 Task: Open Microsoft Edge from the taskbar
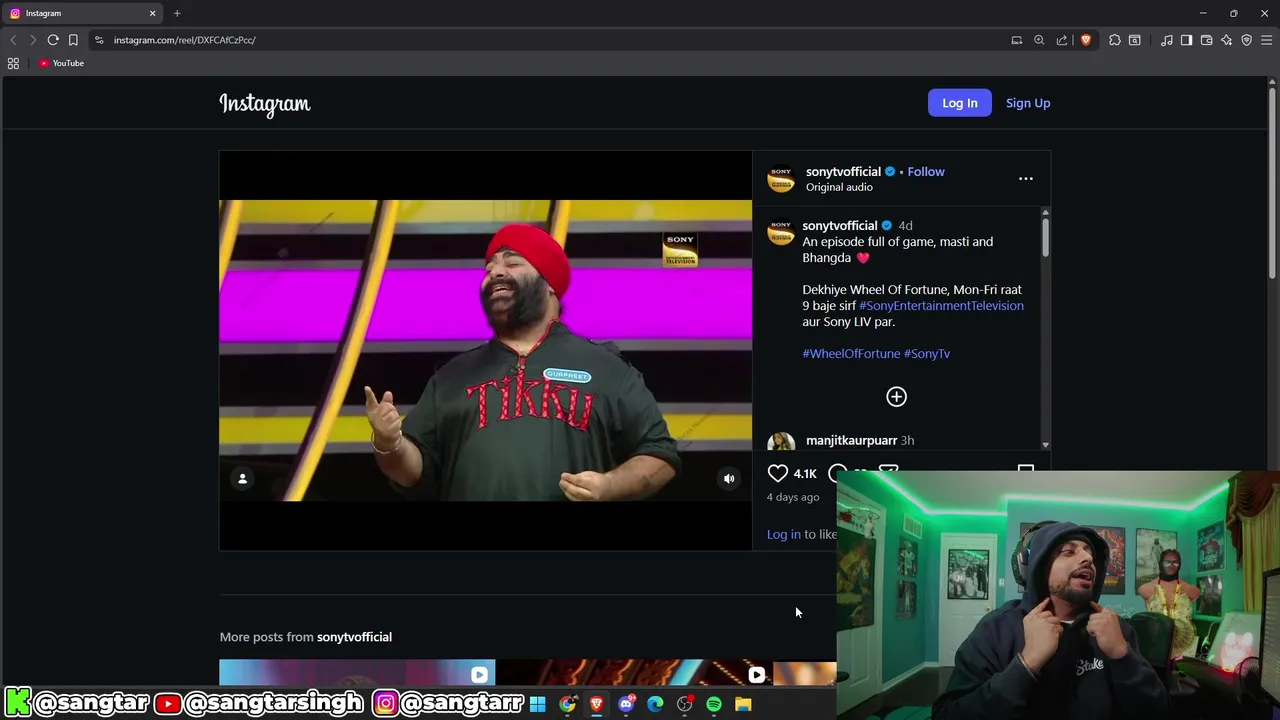pos(655,704)
